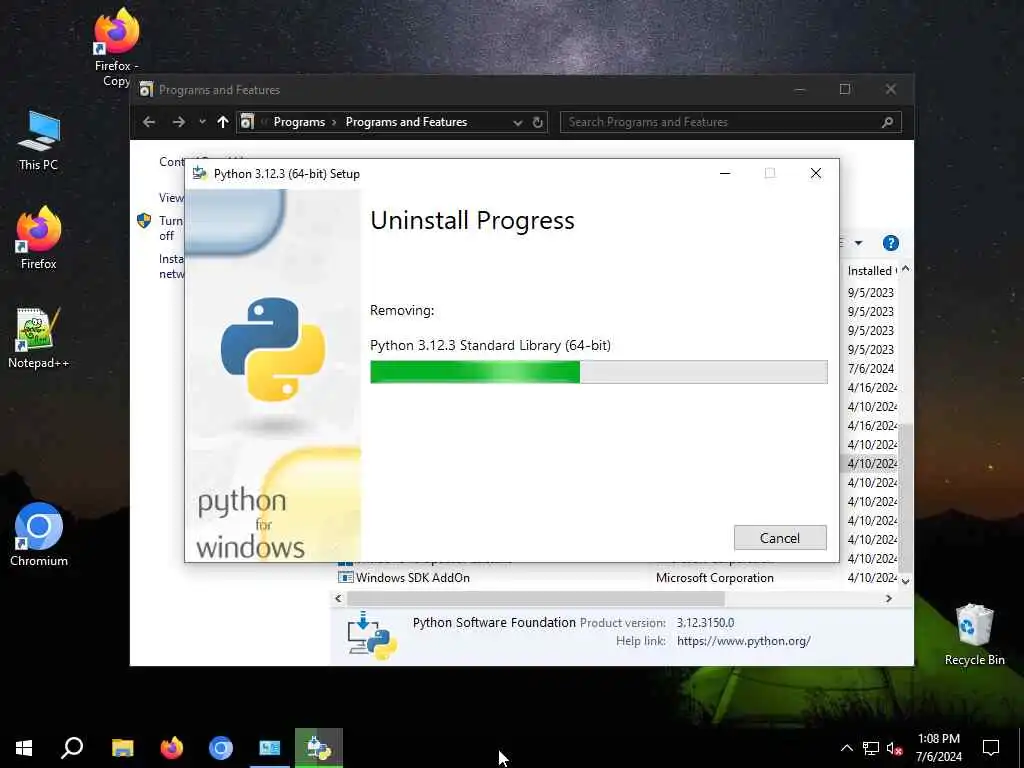The height and width of the screenshot is (768, 1024).
Task: Open view options dropdown arrow
Action: coord(858,243)
